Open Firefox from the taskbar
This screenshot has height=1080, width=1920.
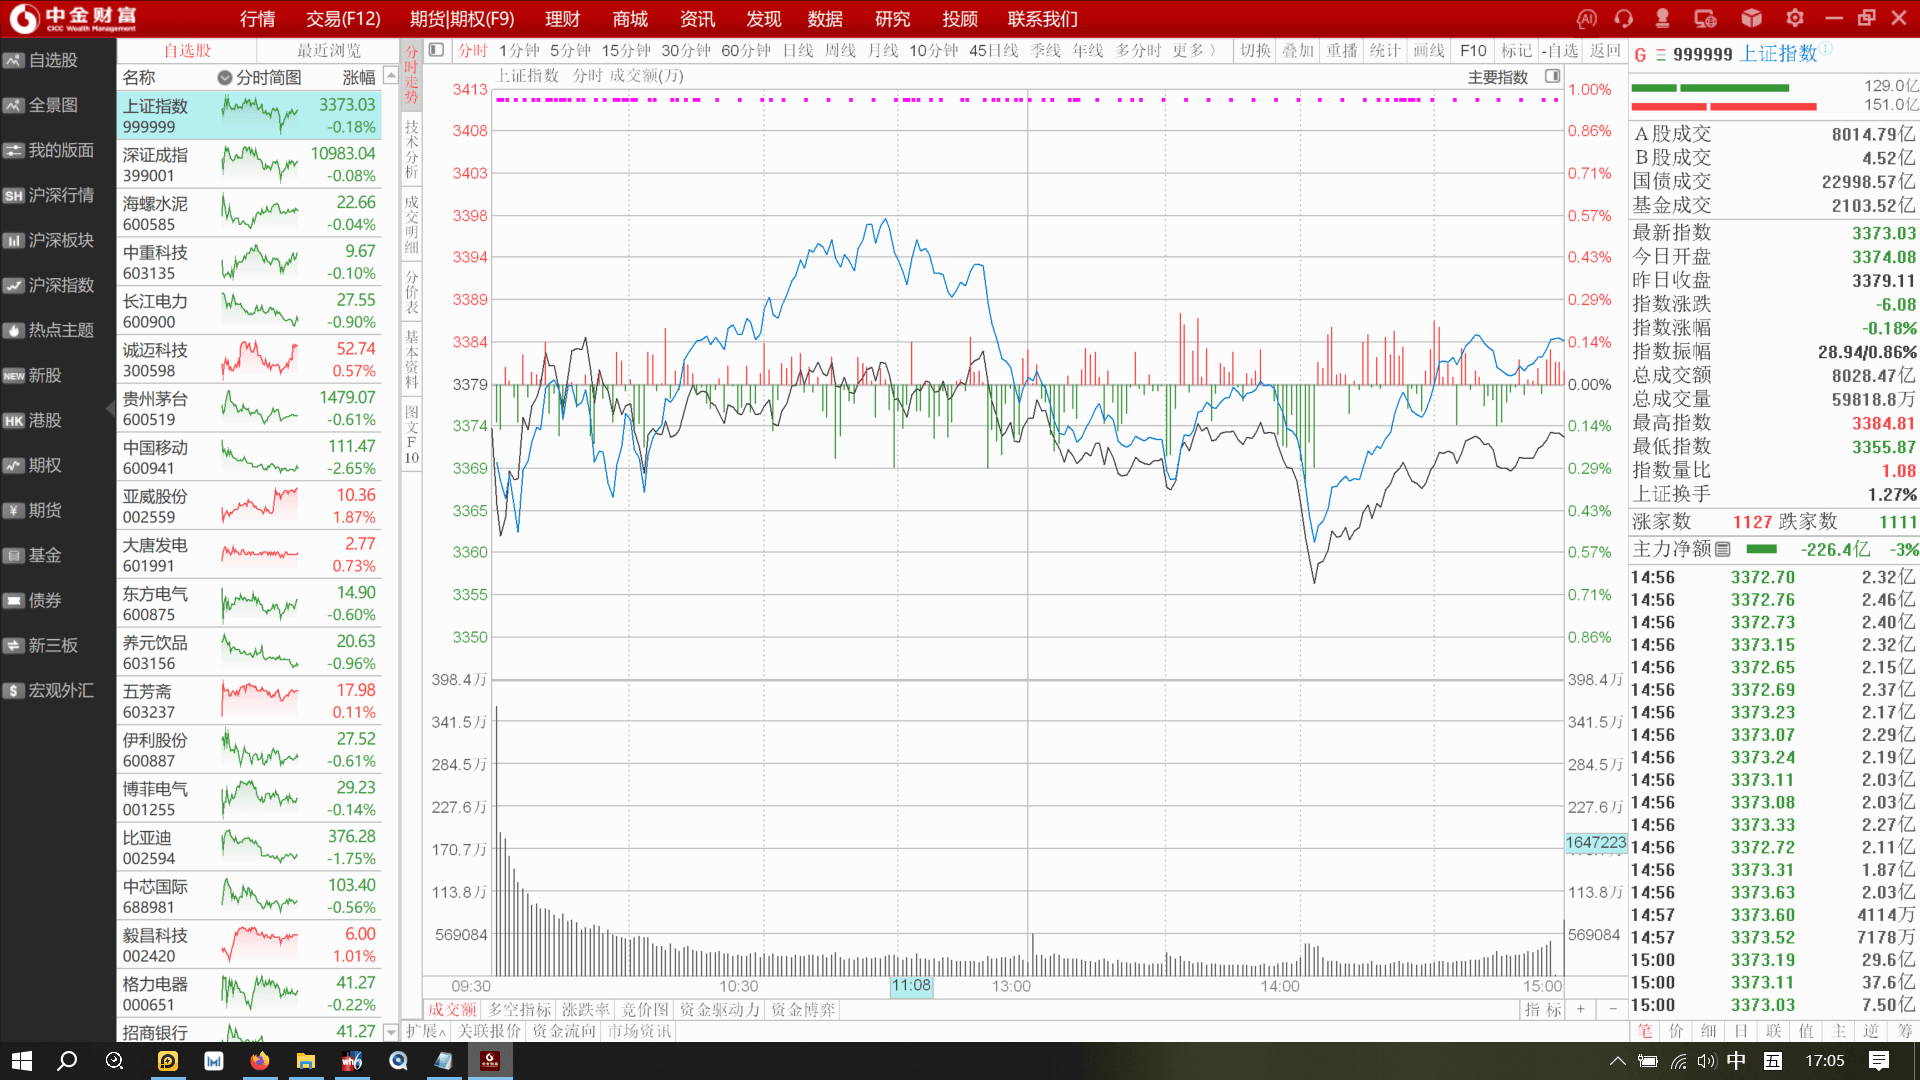tap(260, 1061)
